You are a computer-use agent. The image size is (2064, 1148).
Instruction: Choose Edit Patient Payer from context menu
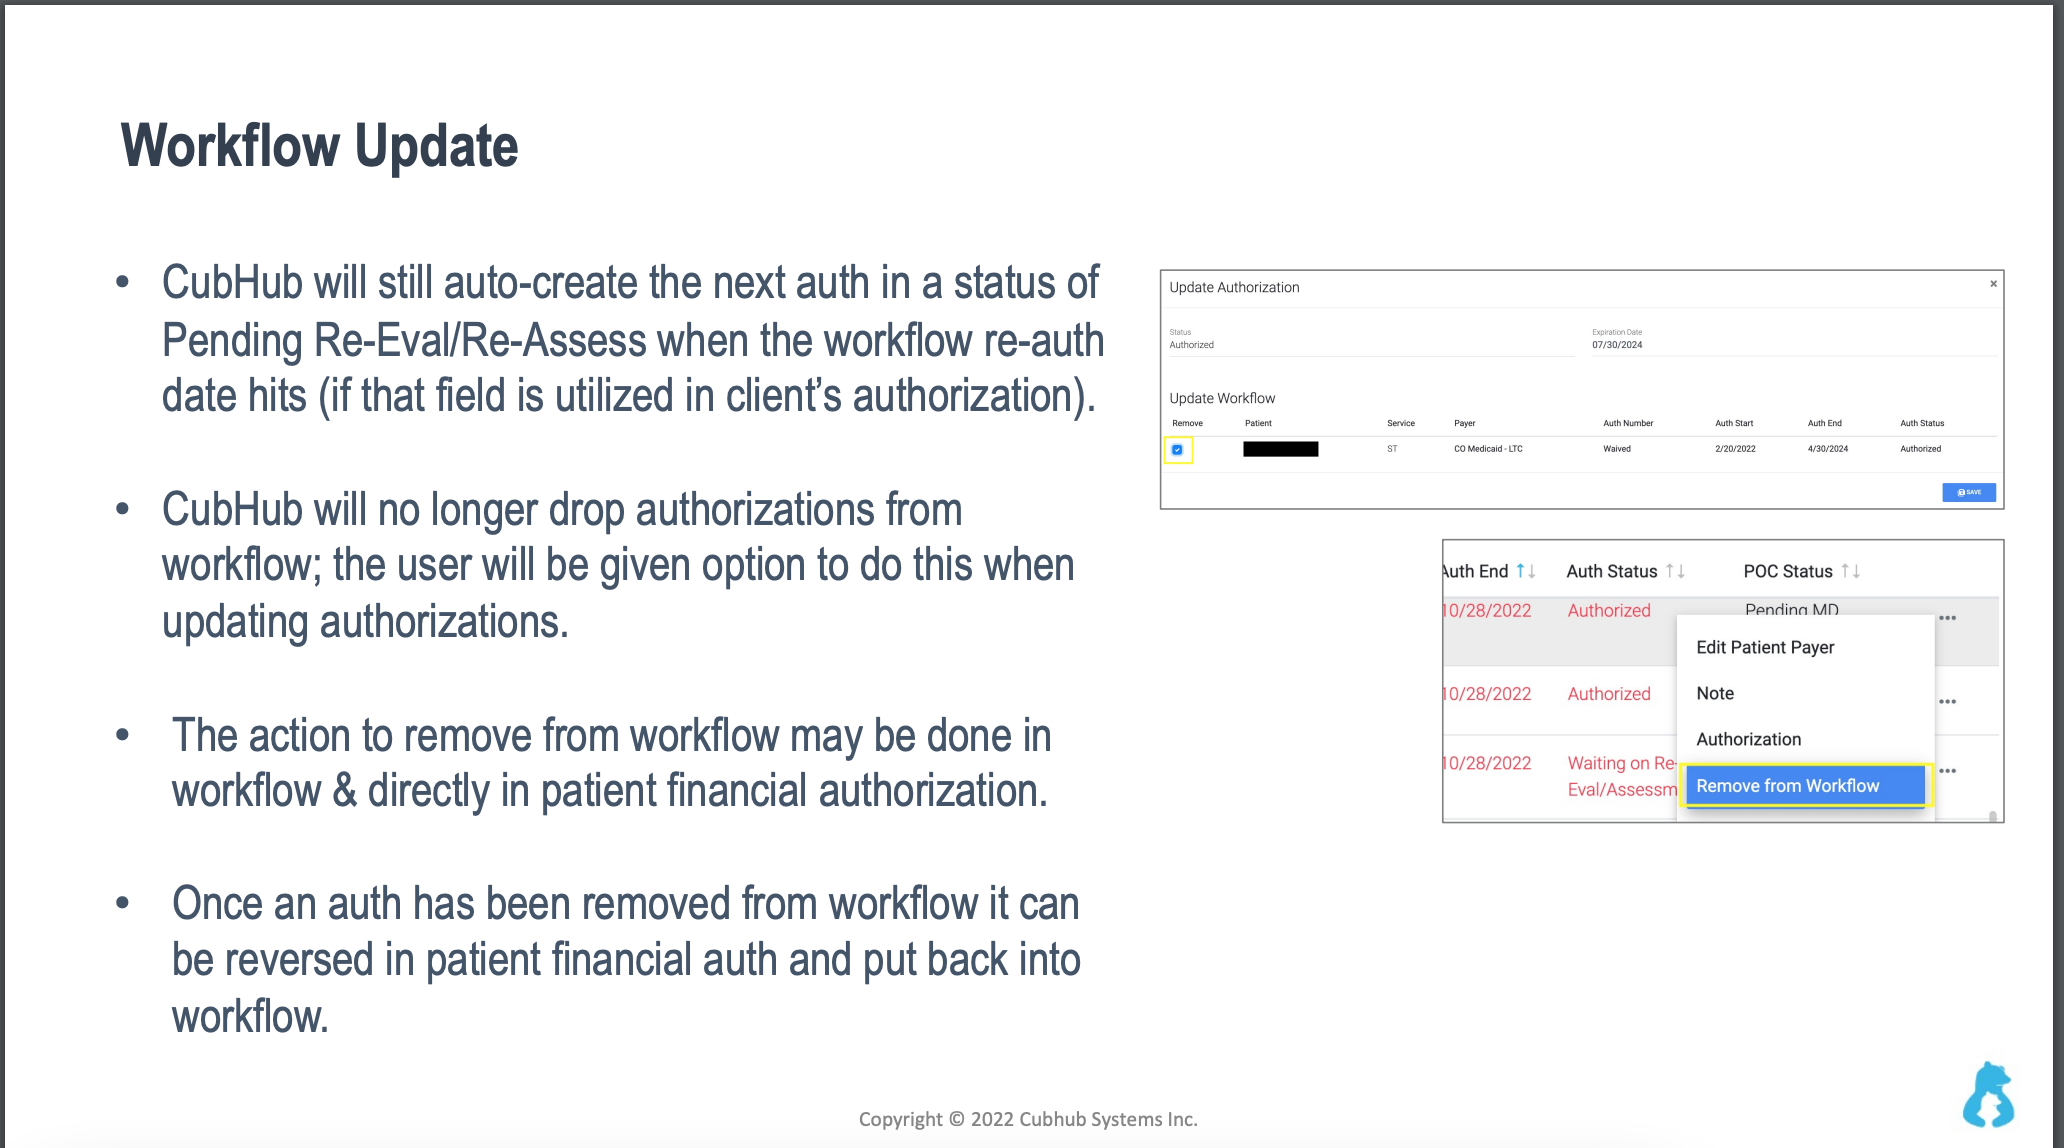(x=1765, y=647)
